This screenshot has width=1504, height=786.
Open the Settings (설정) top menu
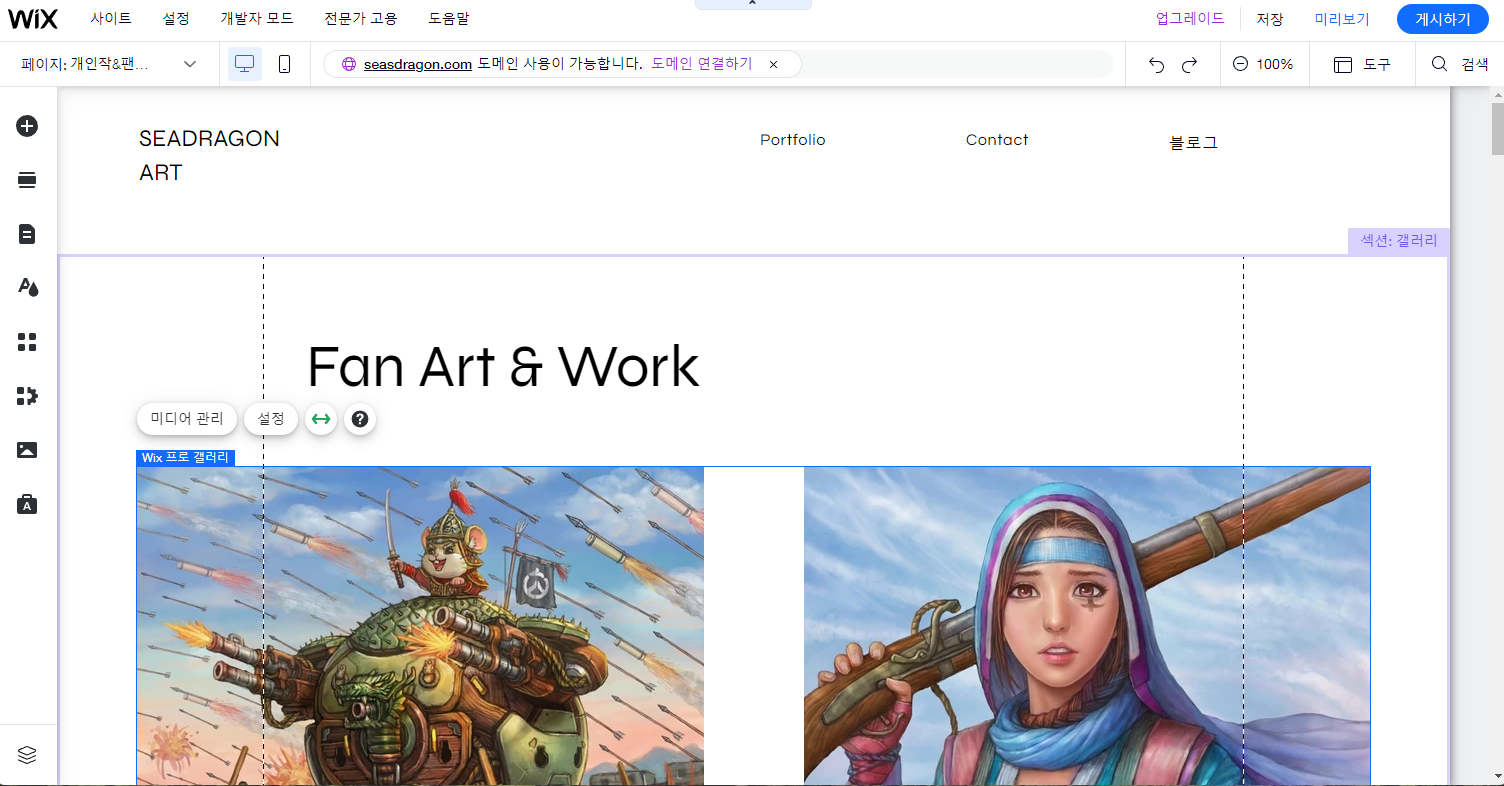pyautogui.click(x=176, y=18)
